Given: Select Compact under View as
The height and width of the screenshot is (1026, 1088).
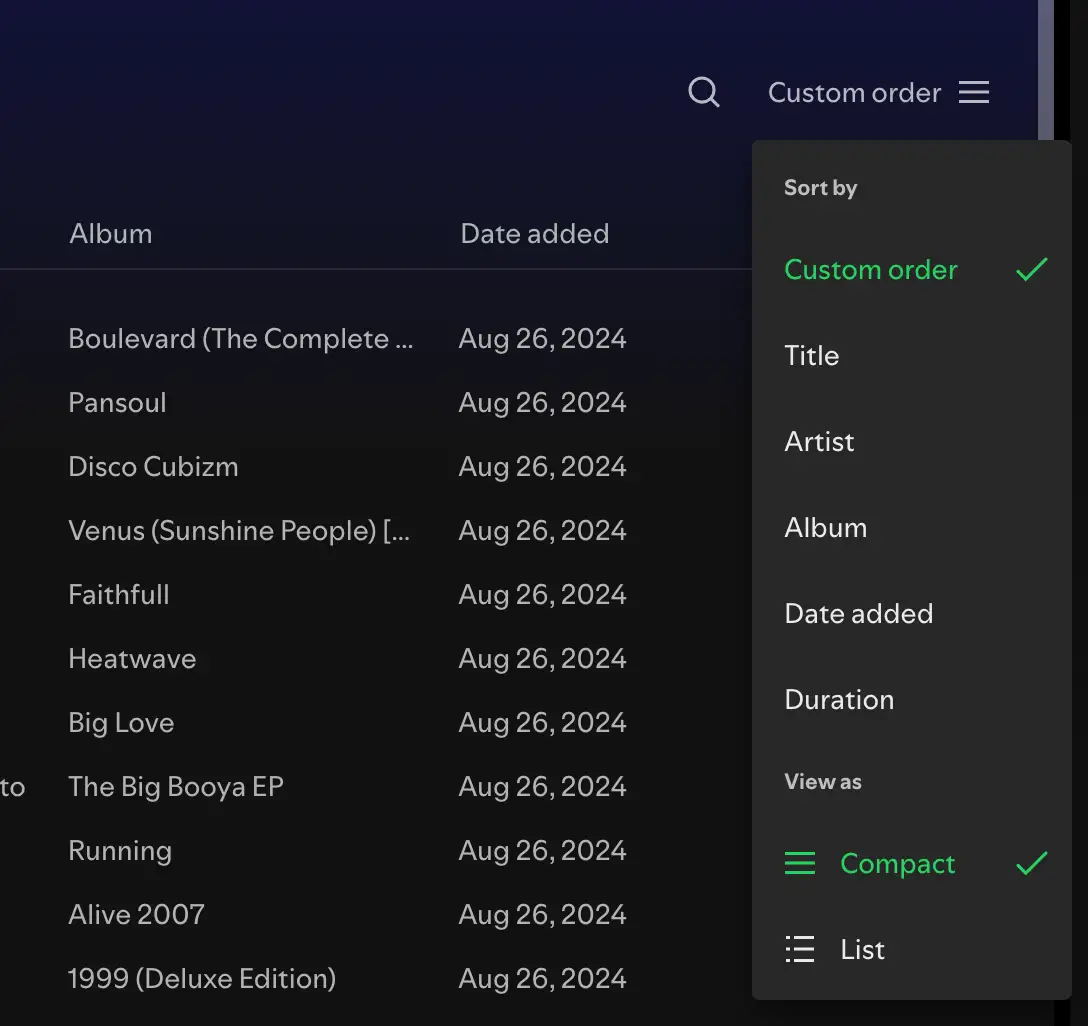Looking at the screenshot, I should click(897, 863).
